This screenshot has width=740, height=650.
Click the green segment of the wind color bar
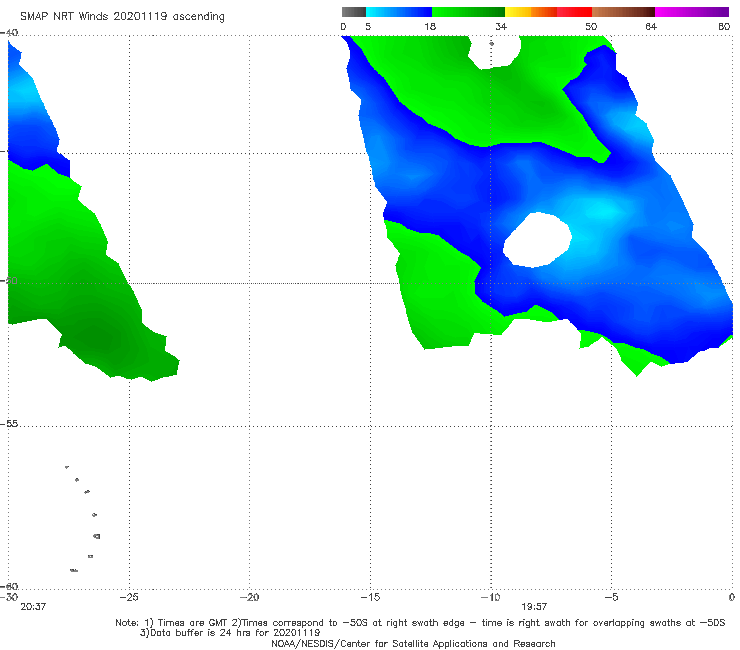(468, 12)
